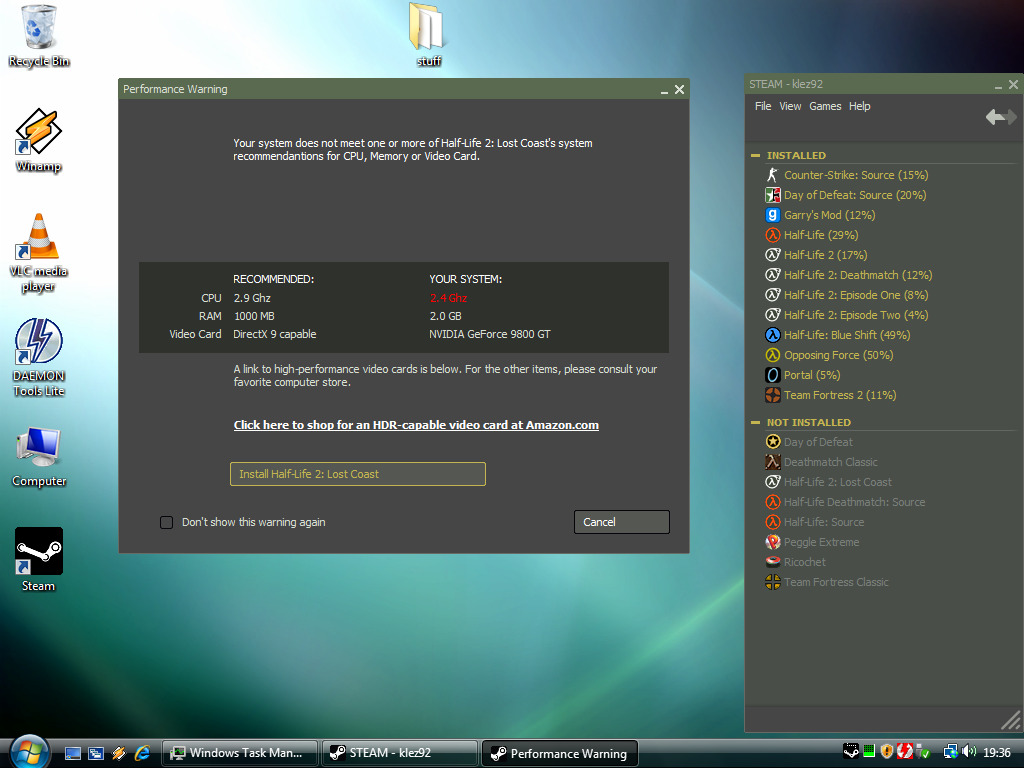Screen dimensions: 1024x768
Task: Open the Amazon HDR video card link
Action: pyautogui.click(x=416, y=425)
